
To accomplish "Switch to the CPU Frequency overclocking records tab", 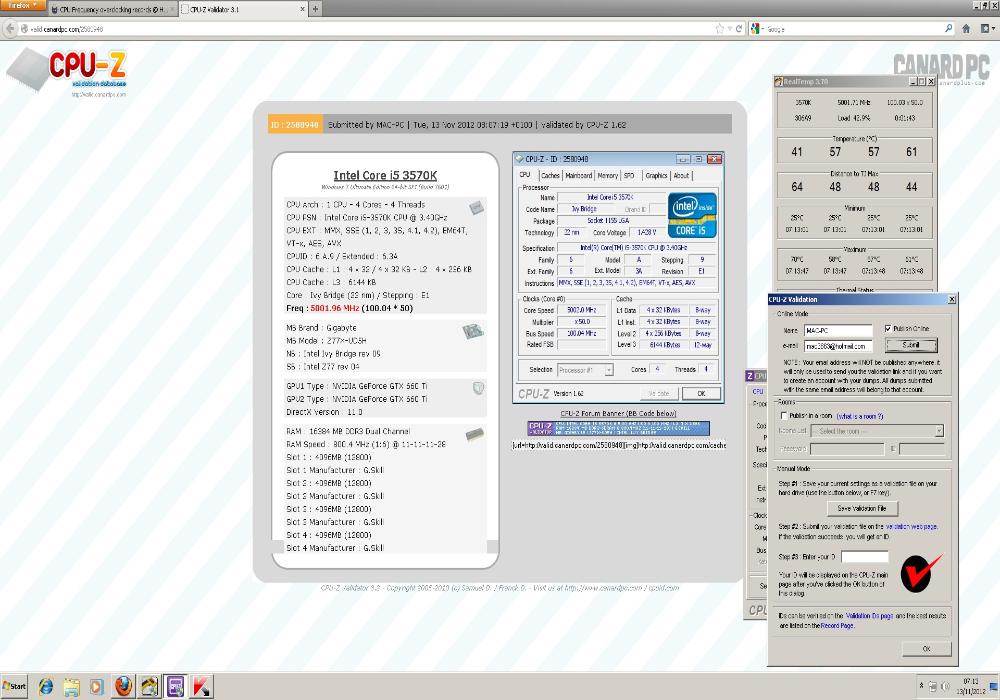I will pos(112,9).
